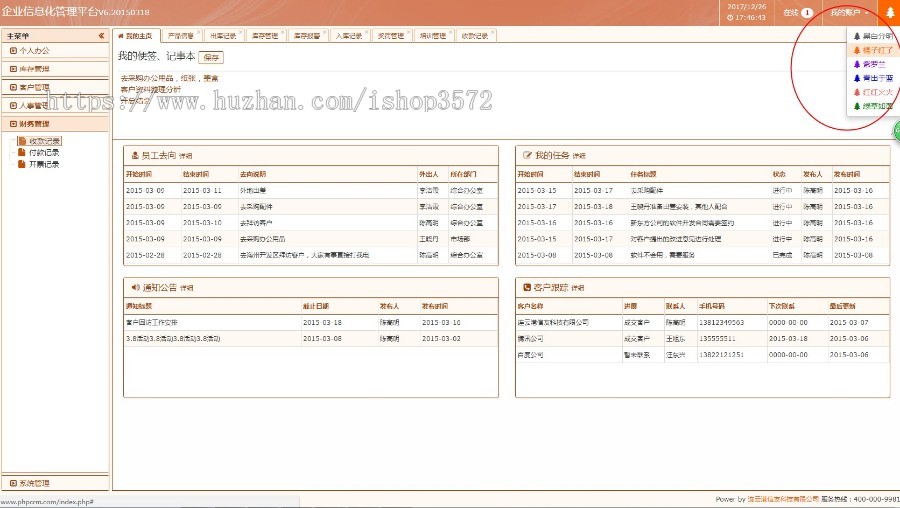Open the 我的账户 account dropdown
This screenshot has height=508, width=900.
(x=849, y=13)
